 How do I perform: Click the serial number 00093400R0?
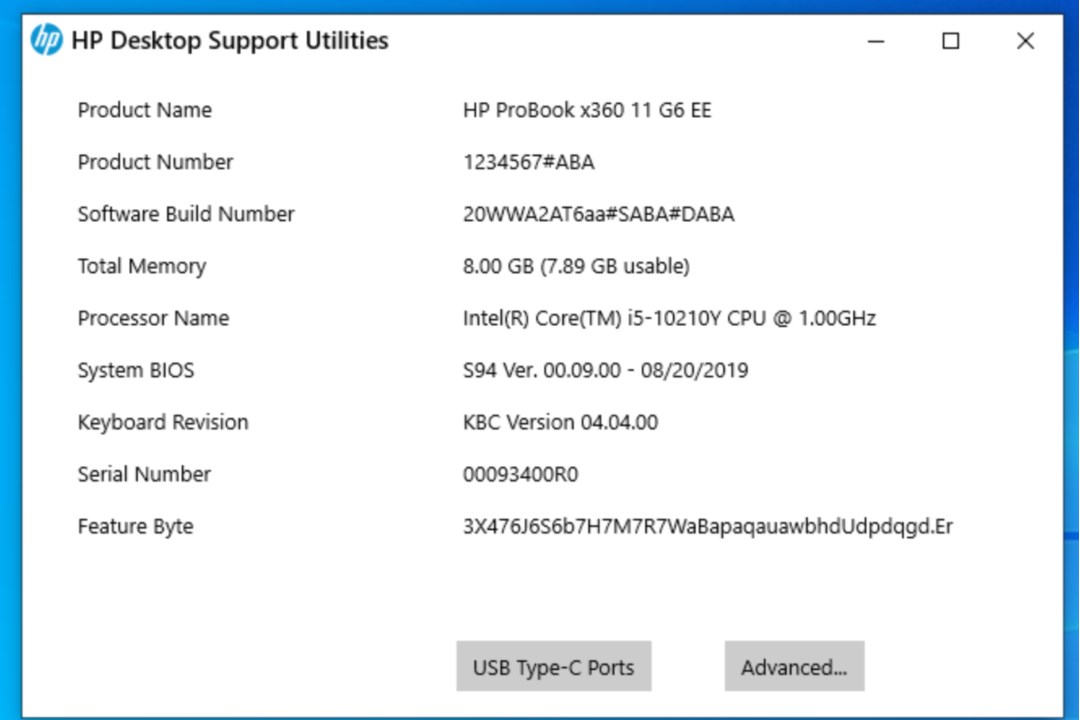point(520,474)
